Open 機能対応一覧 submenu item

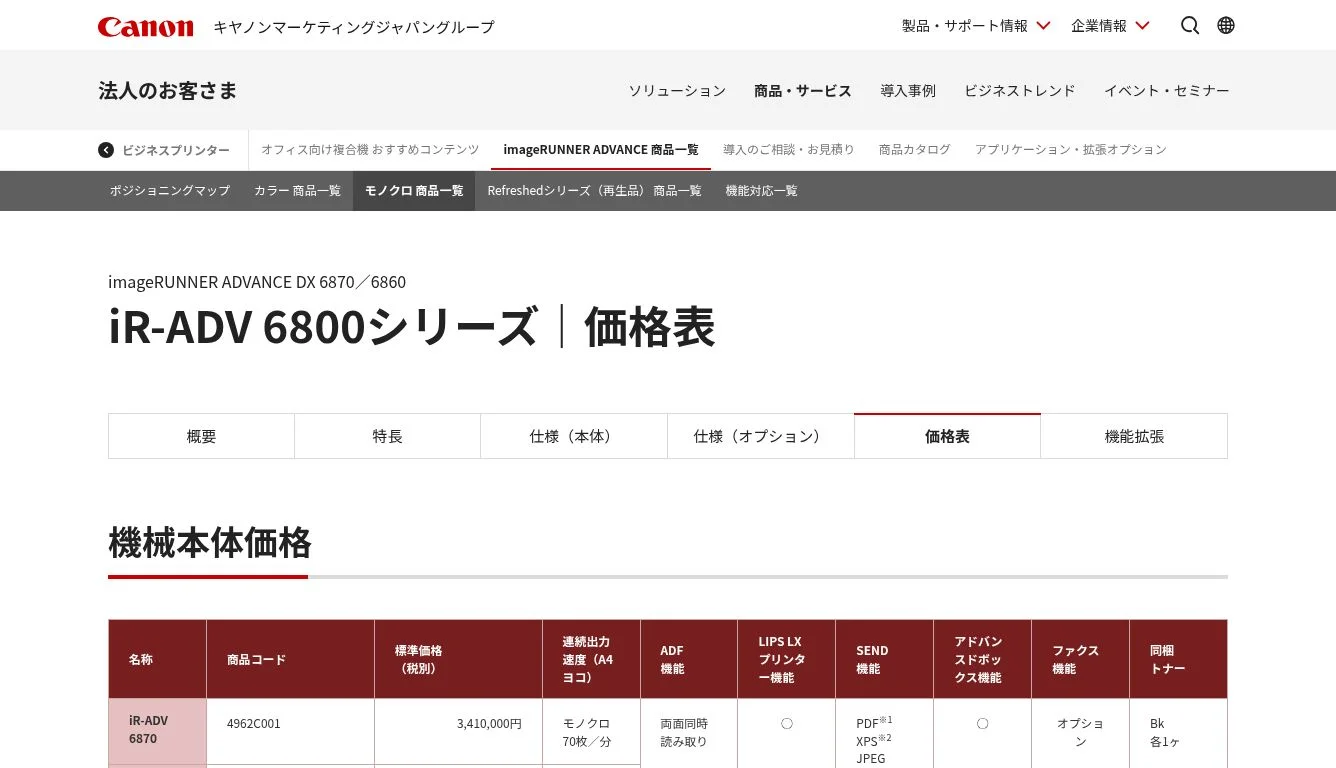tap(762, 191)
